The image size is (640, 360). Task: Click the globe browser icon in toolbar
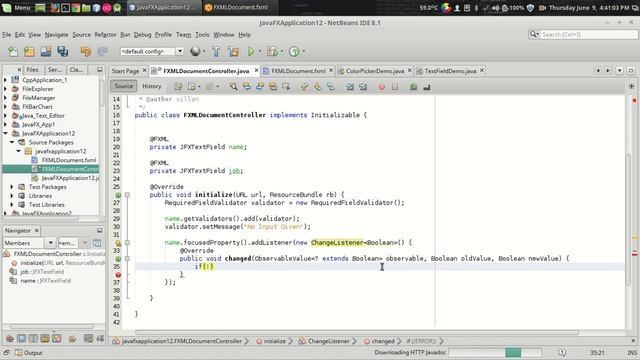click(196, 51)
